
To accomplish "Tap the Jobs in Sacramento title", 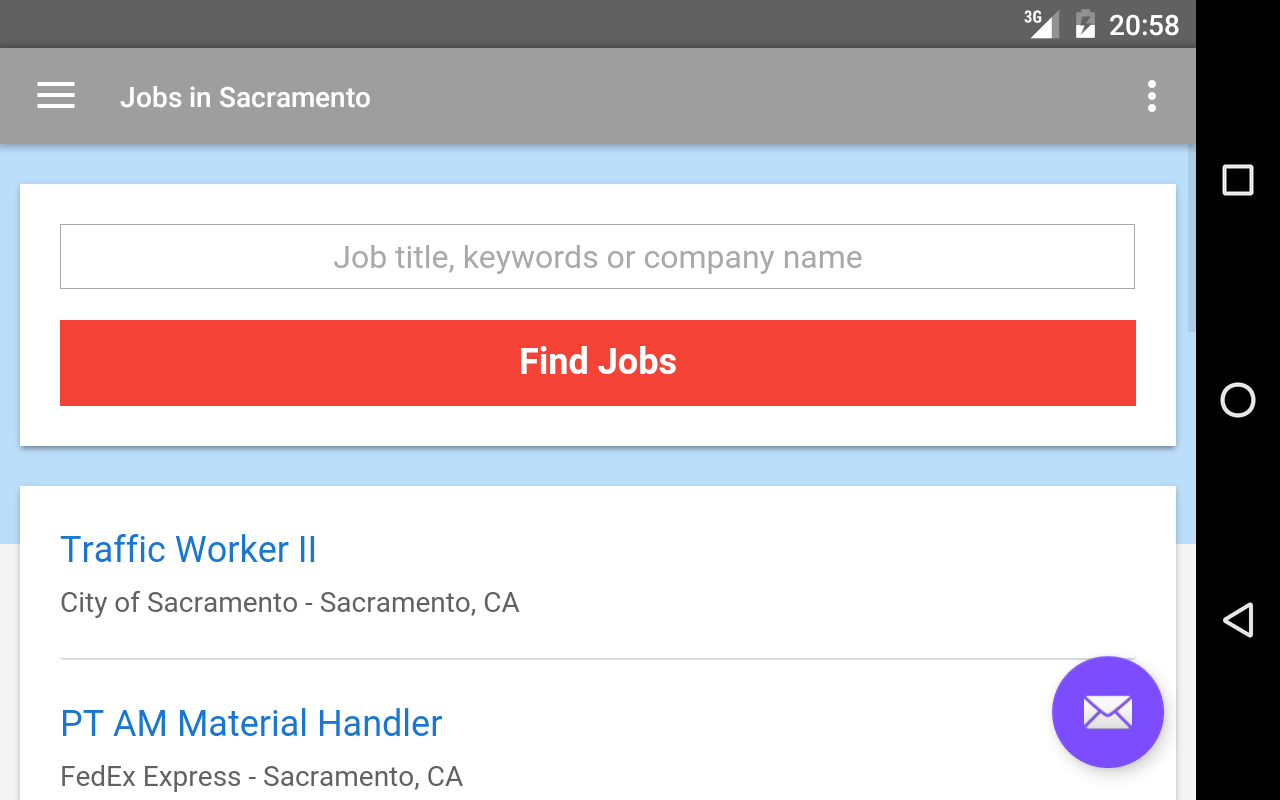I will [245, 97].
